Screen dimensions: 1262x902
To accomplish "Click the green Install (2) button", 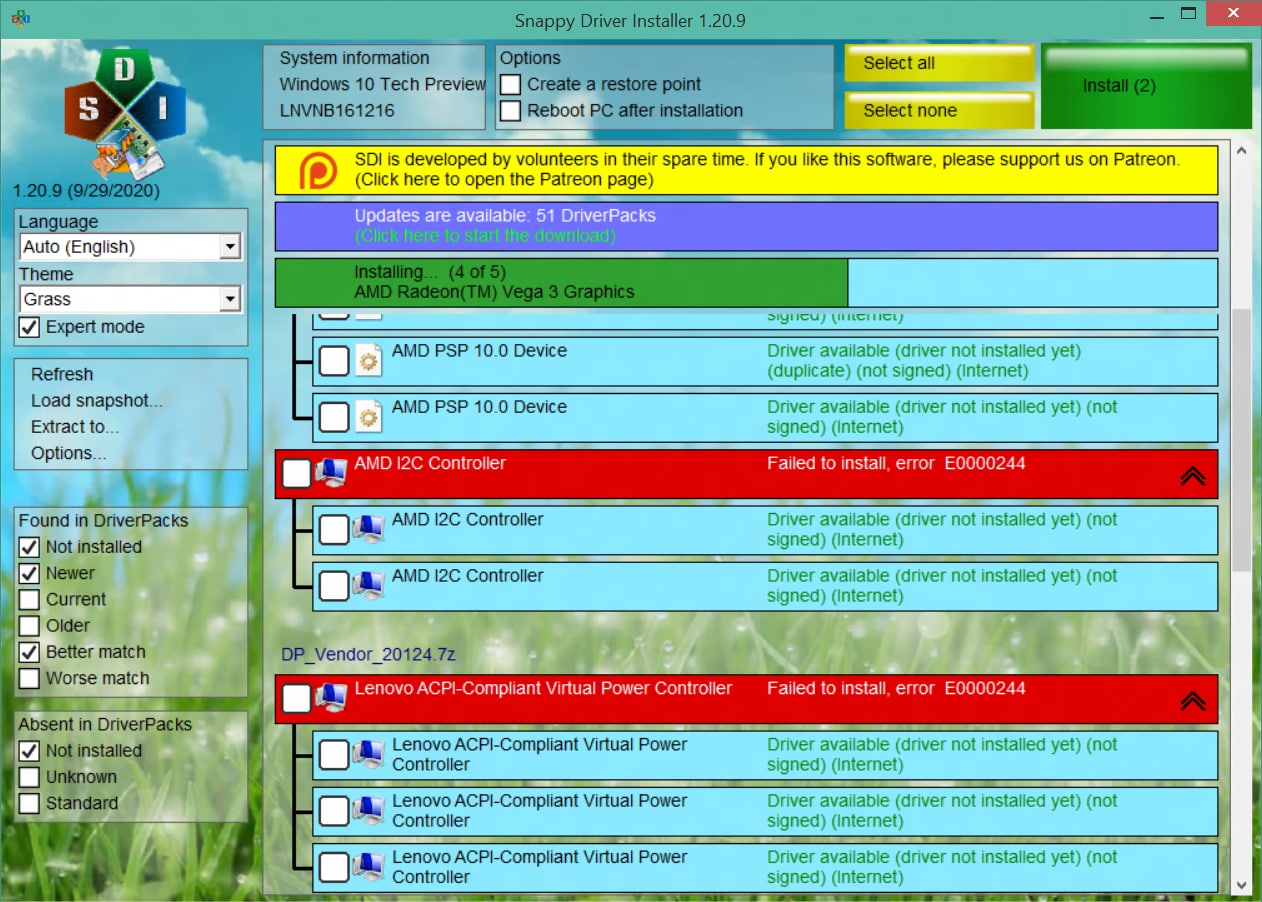I will [1145, 86].
